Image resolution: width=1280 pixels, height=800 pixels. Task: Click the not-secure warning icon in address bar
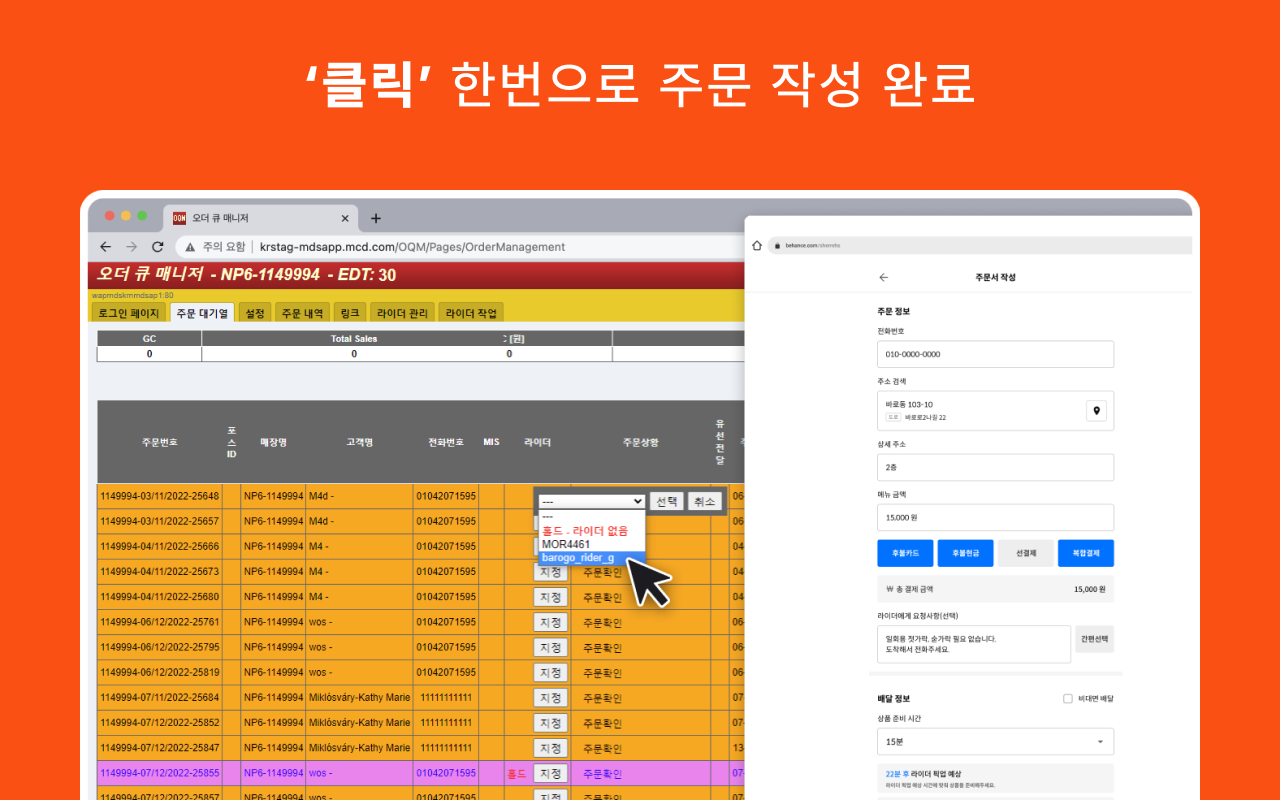[x=190, y=246]
